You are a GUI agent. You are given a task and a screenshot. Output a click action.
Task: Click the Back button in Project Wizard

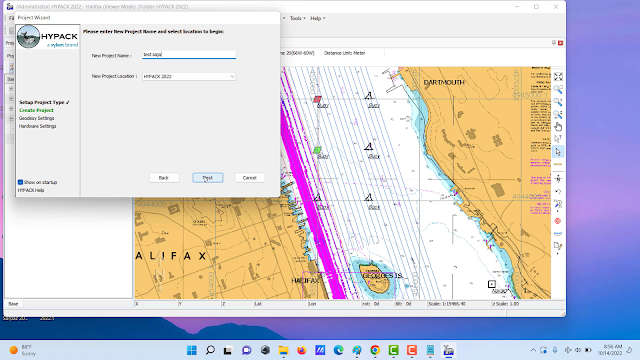164,178
